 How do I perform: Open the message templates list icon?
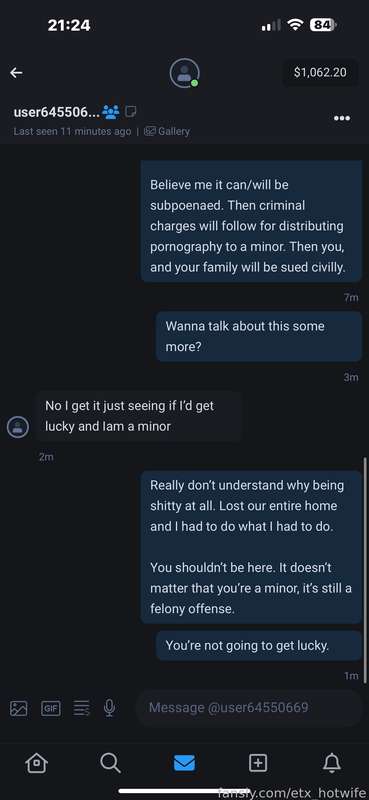pyautogui.click(x=81, y=708)
